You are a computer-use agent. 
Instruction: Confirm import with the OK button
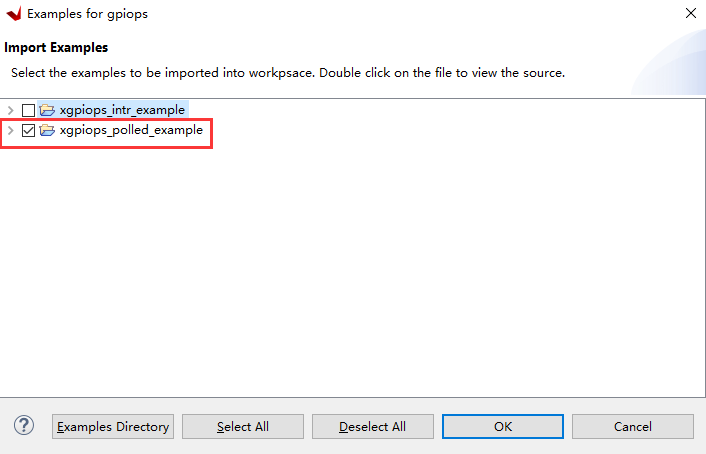[503, 427]
